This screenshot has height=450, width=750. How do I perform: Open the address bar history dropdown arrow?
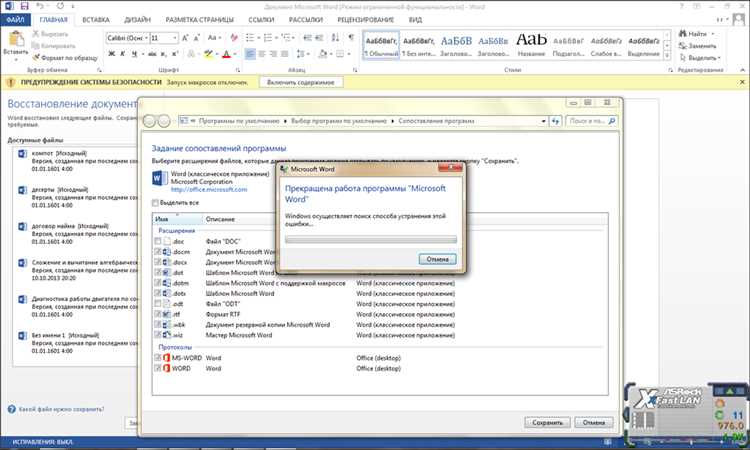(543, 121)
